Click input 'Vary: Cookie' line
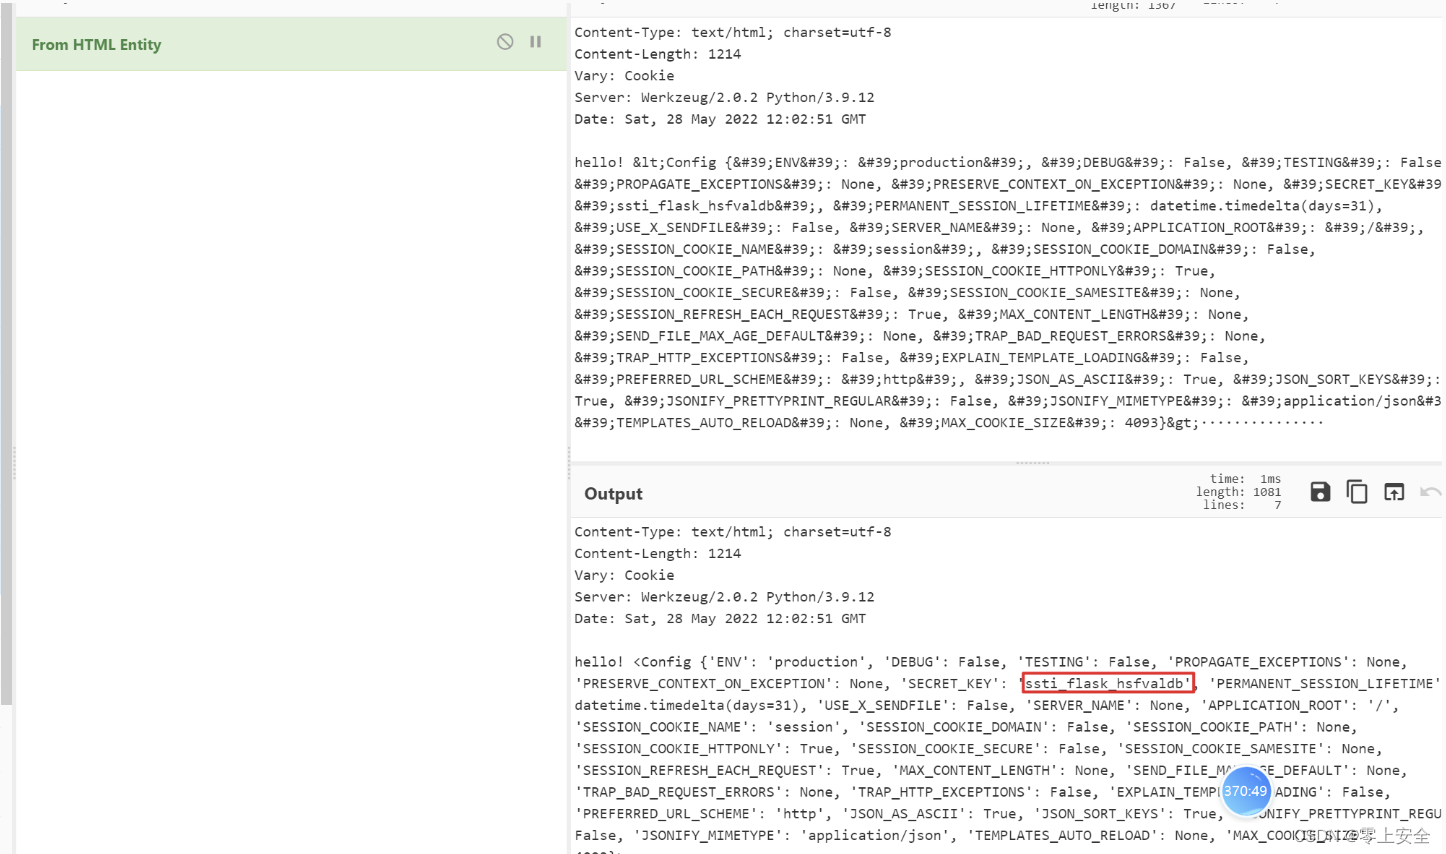This screenshot has height=854, width=1446. (624, 76)
